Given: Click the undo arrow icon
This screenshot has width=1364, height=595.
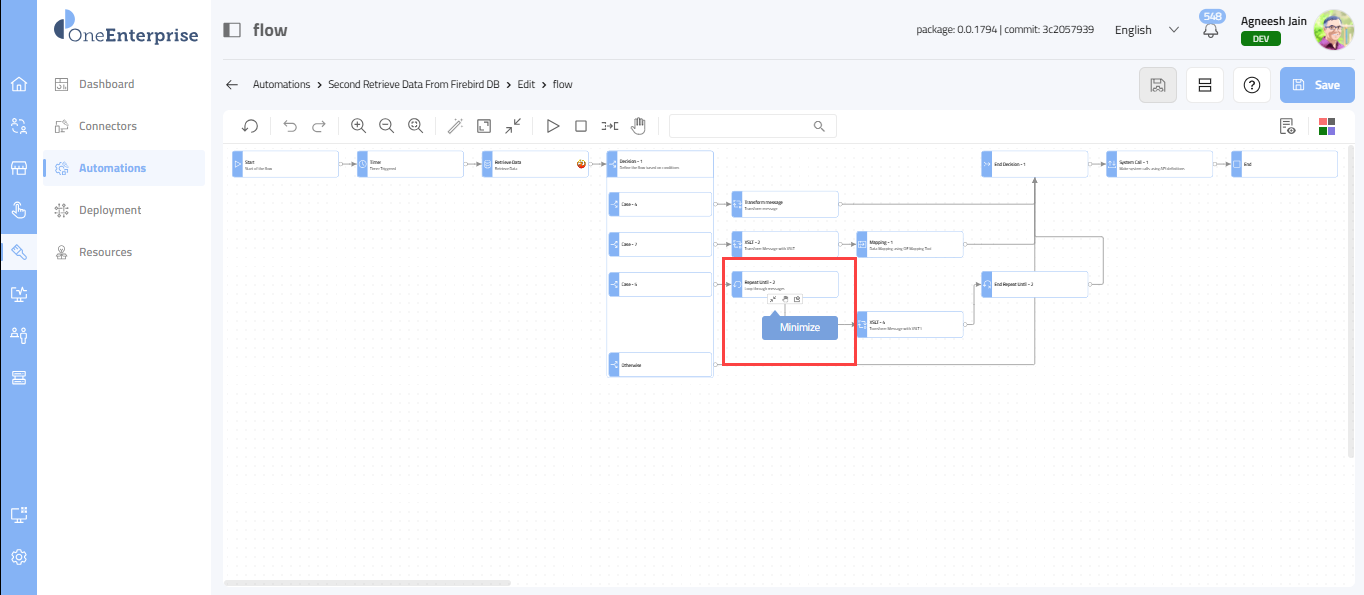Looking at the screenshot, I should click(x=290, y=126).
